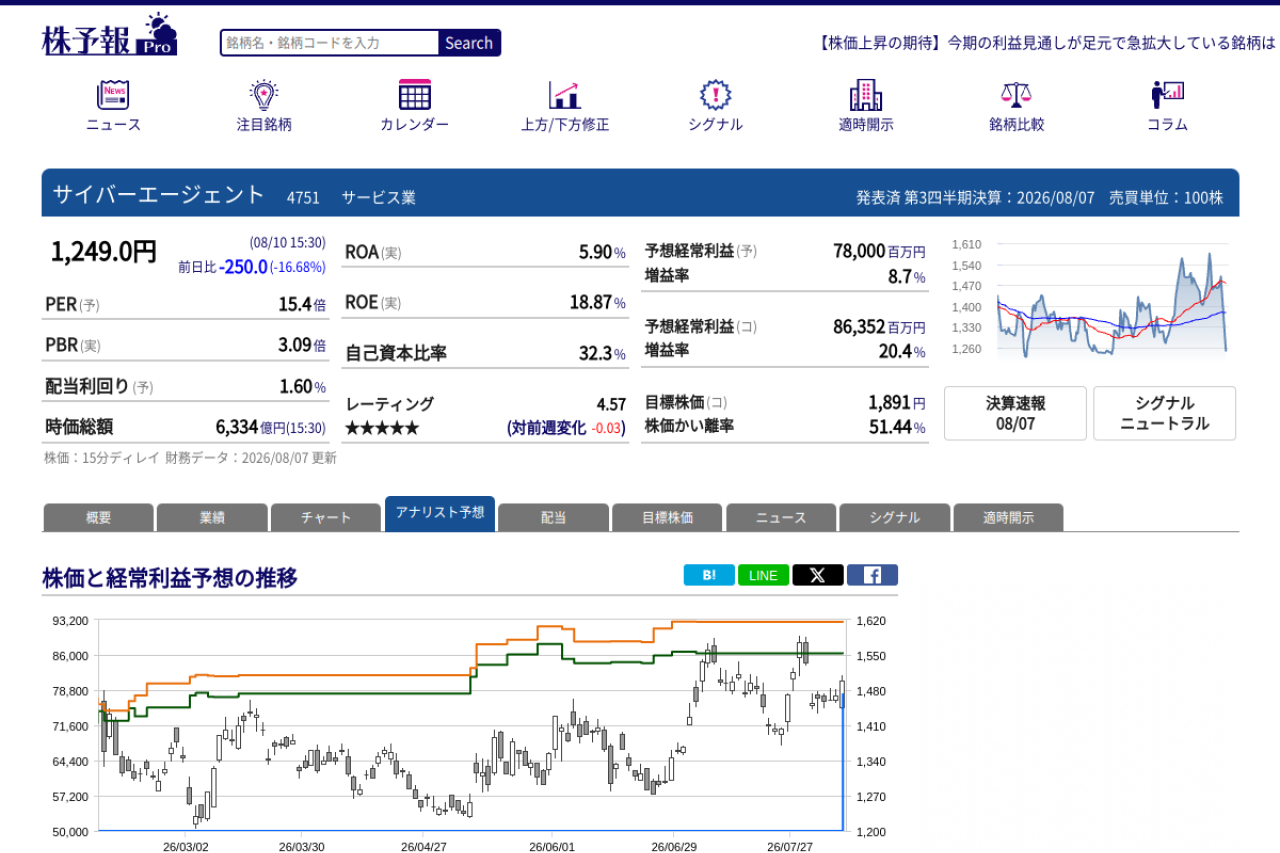Click the 目標株価 value 1,891円
This screenshot has width=1280, height=853.
click(897, 402)
